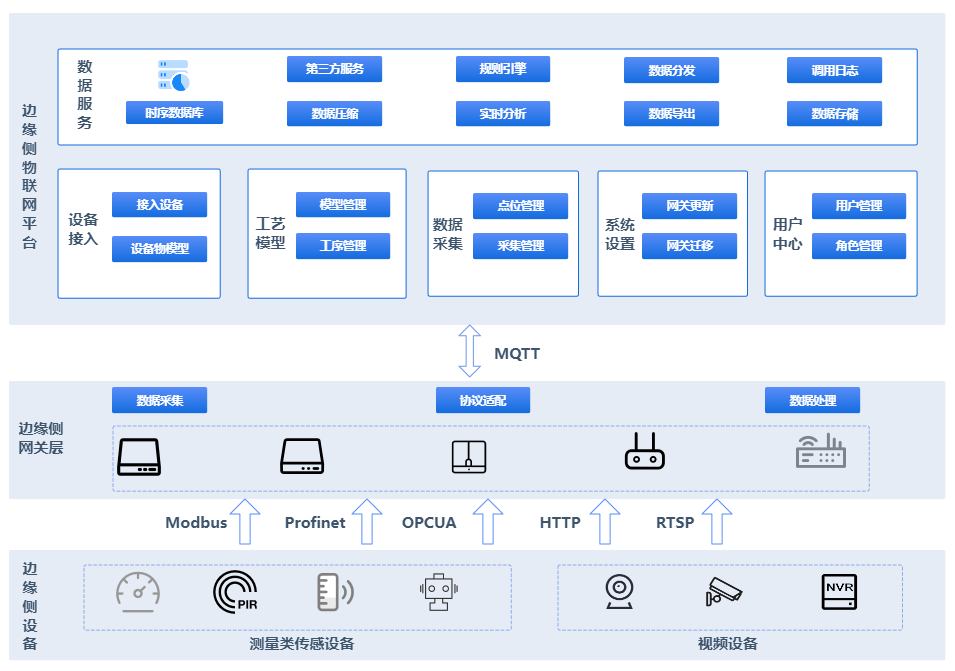The width and height of the screenshot is (955, 671).
Task: Open 规则引擎 in data services
Action: 502,69
